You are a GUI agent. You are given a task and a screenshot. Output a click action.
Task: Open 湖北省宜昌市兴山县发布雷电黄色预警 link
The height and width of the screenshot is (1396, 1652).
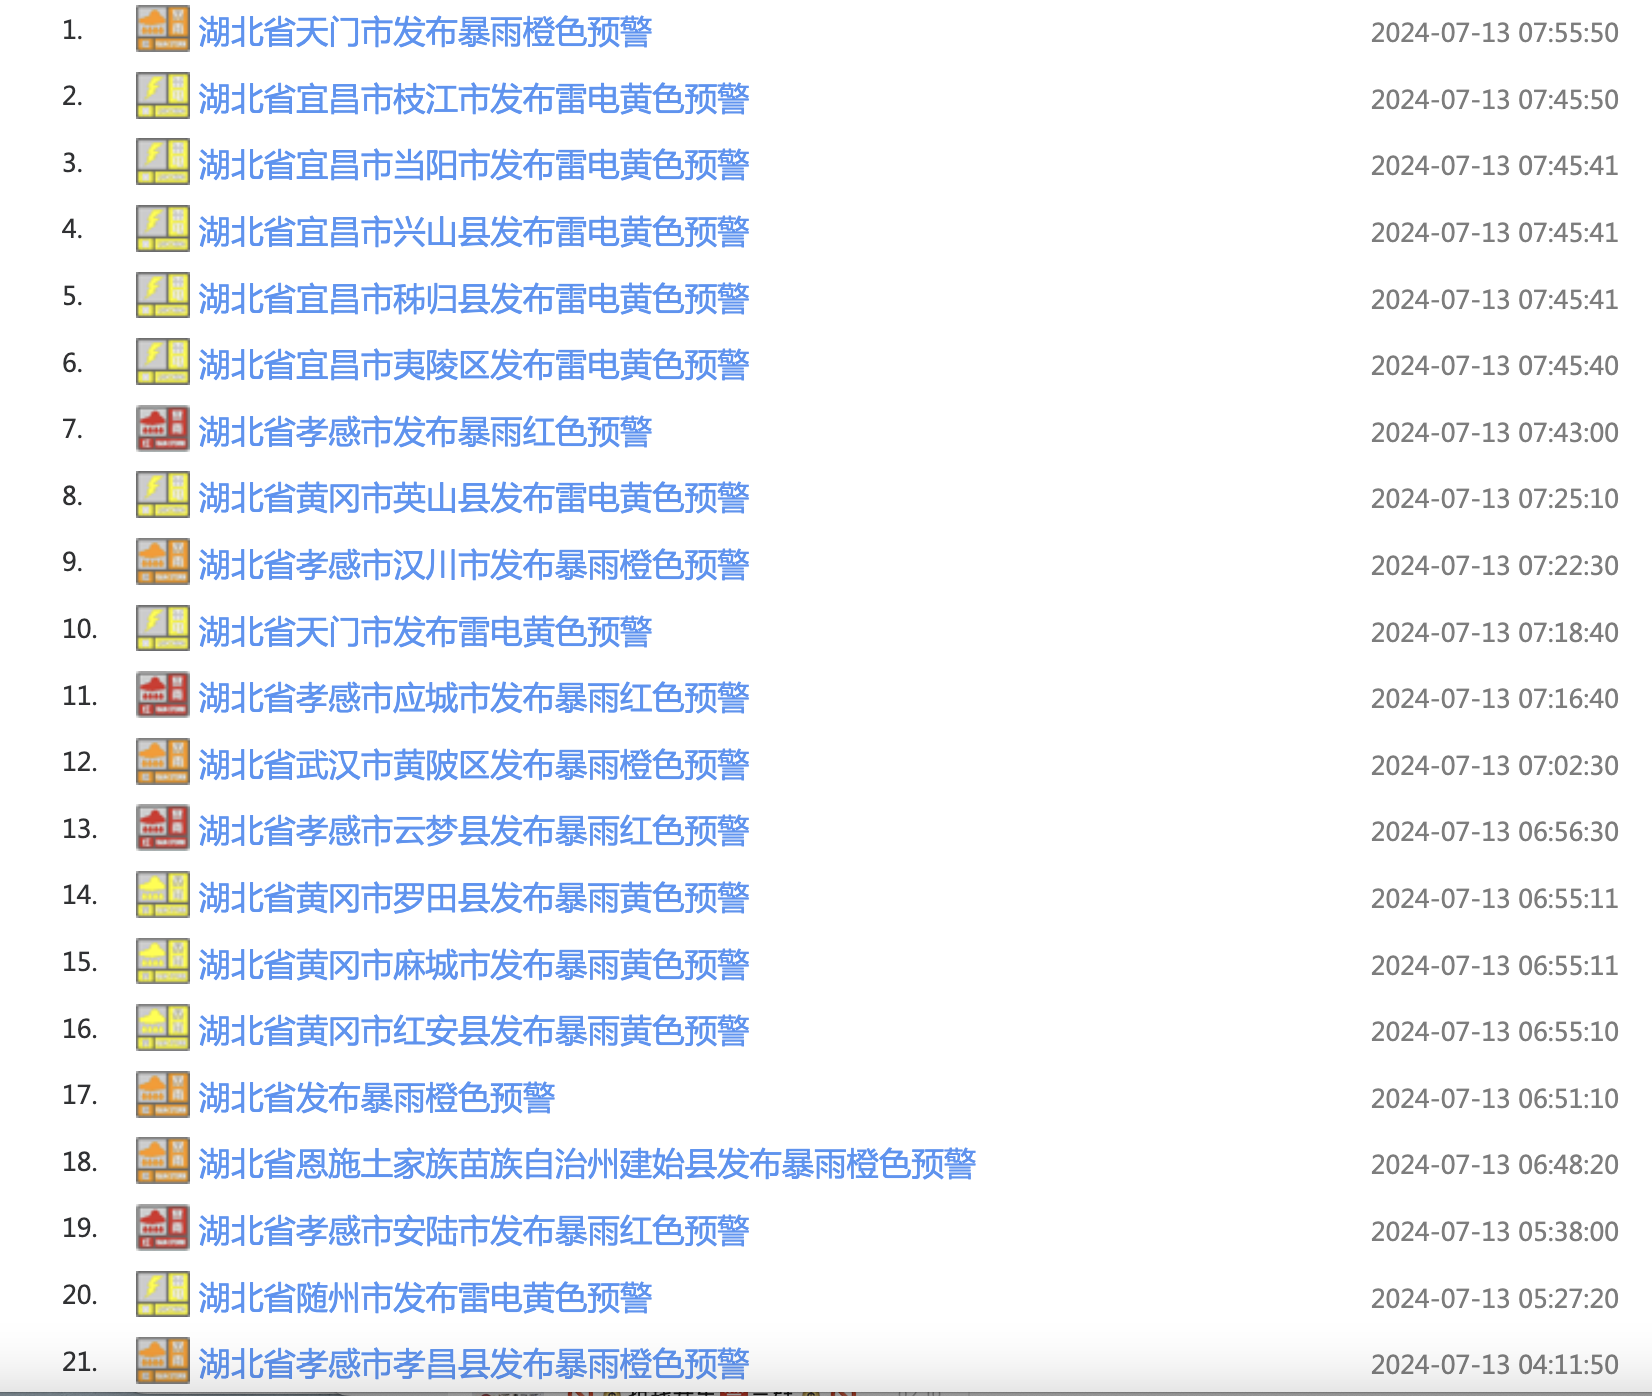pyautogui.click(x=473, y=232)
